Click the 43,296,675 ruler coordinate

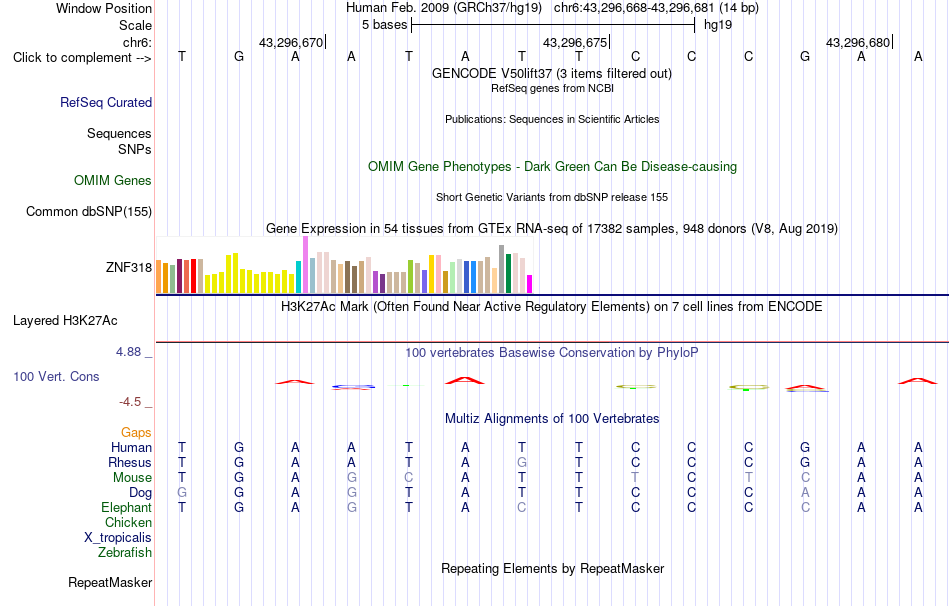pyautogui.click(x=575, y=42)
